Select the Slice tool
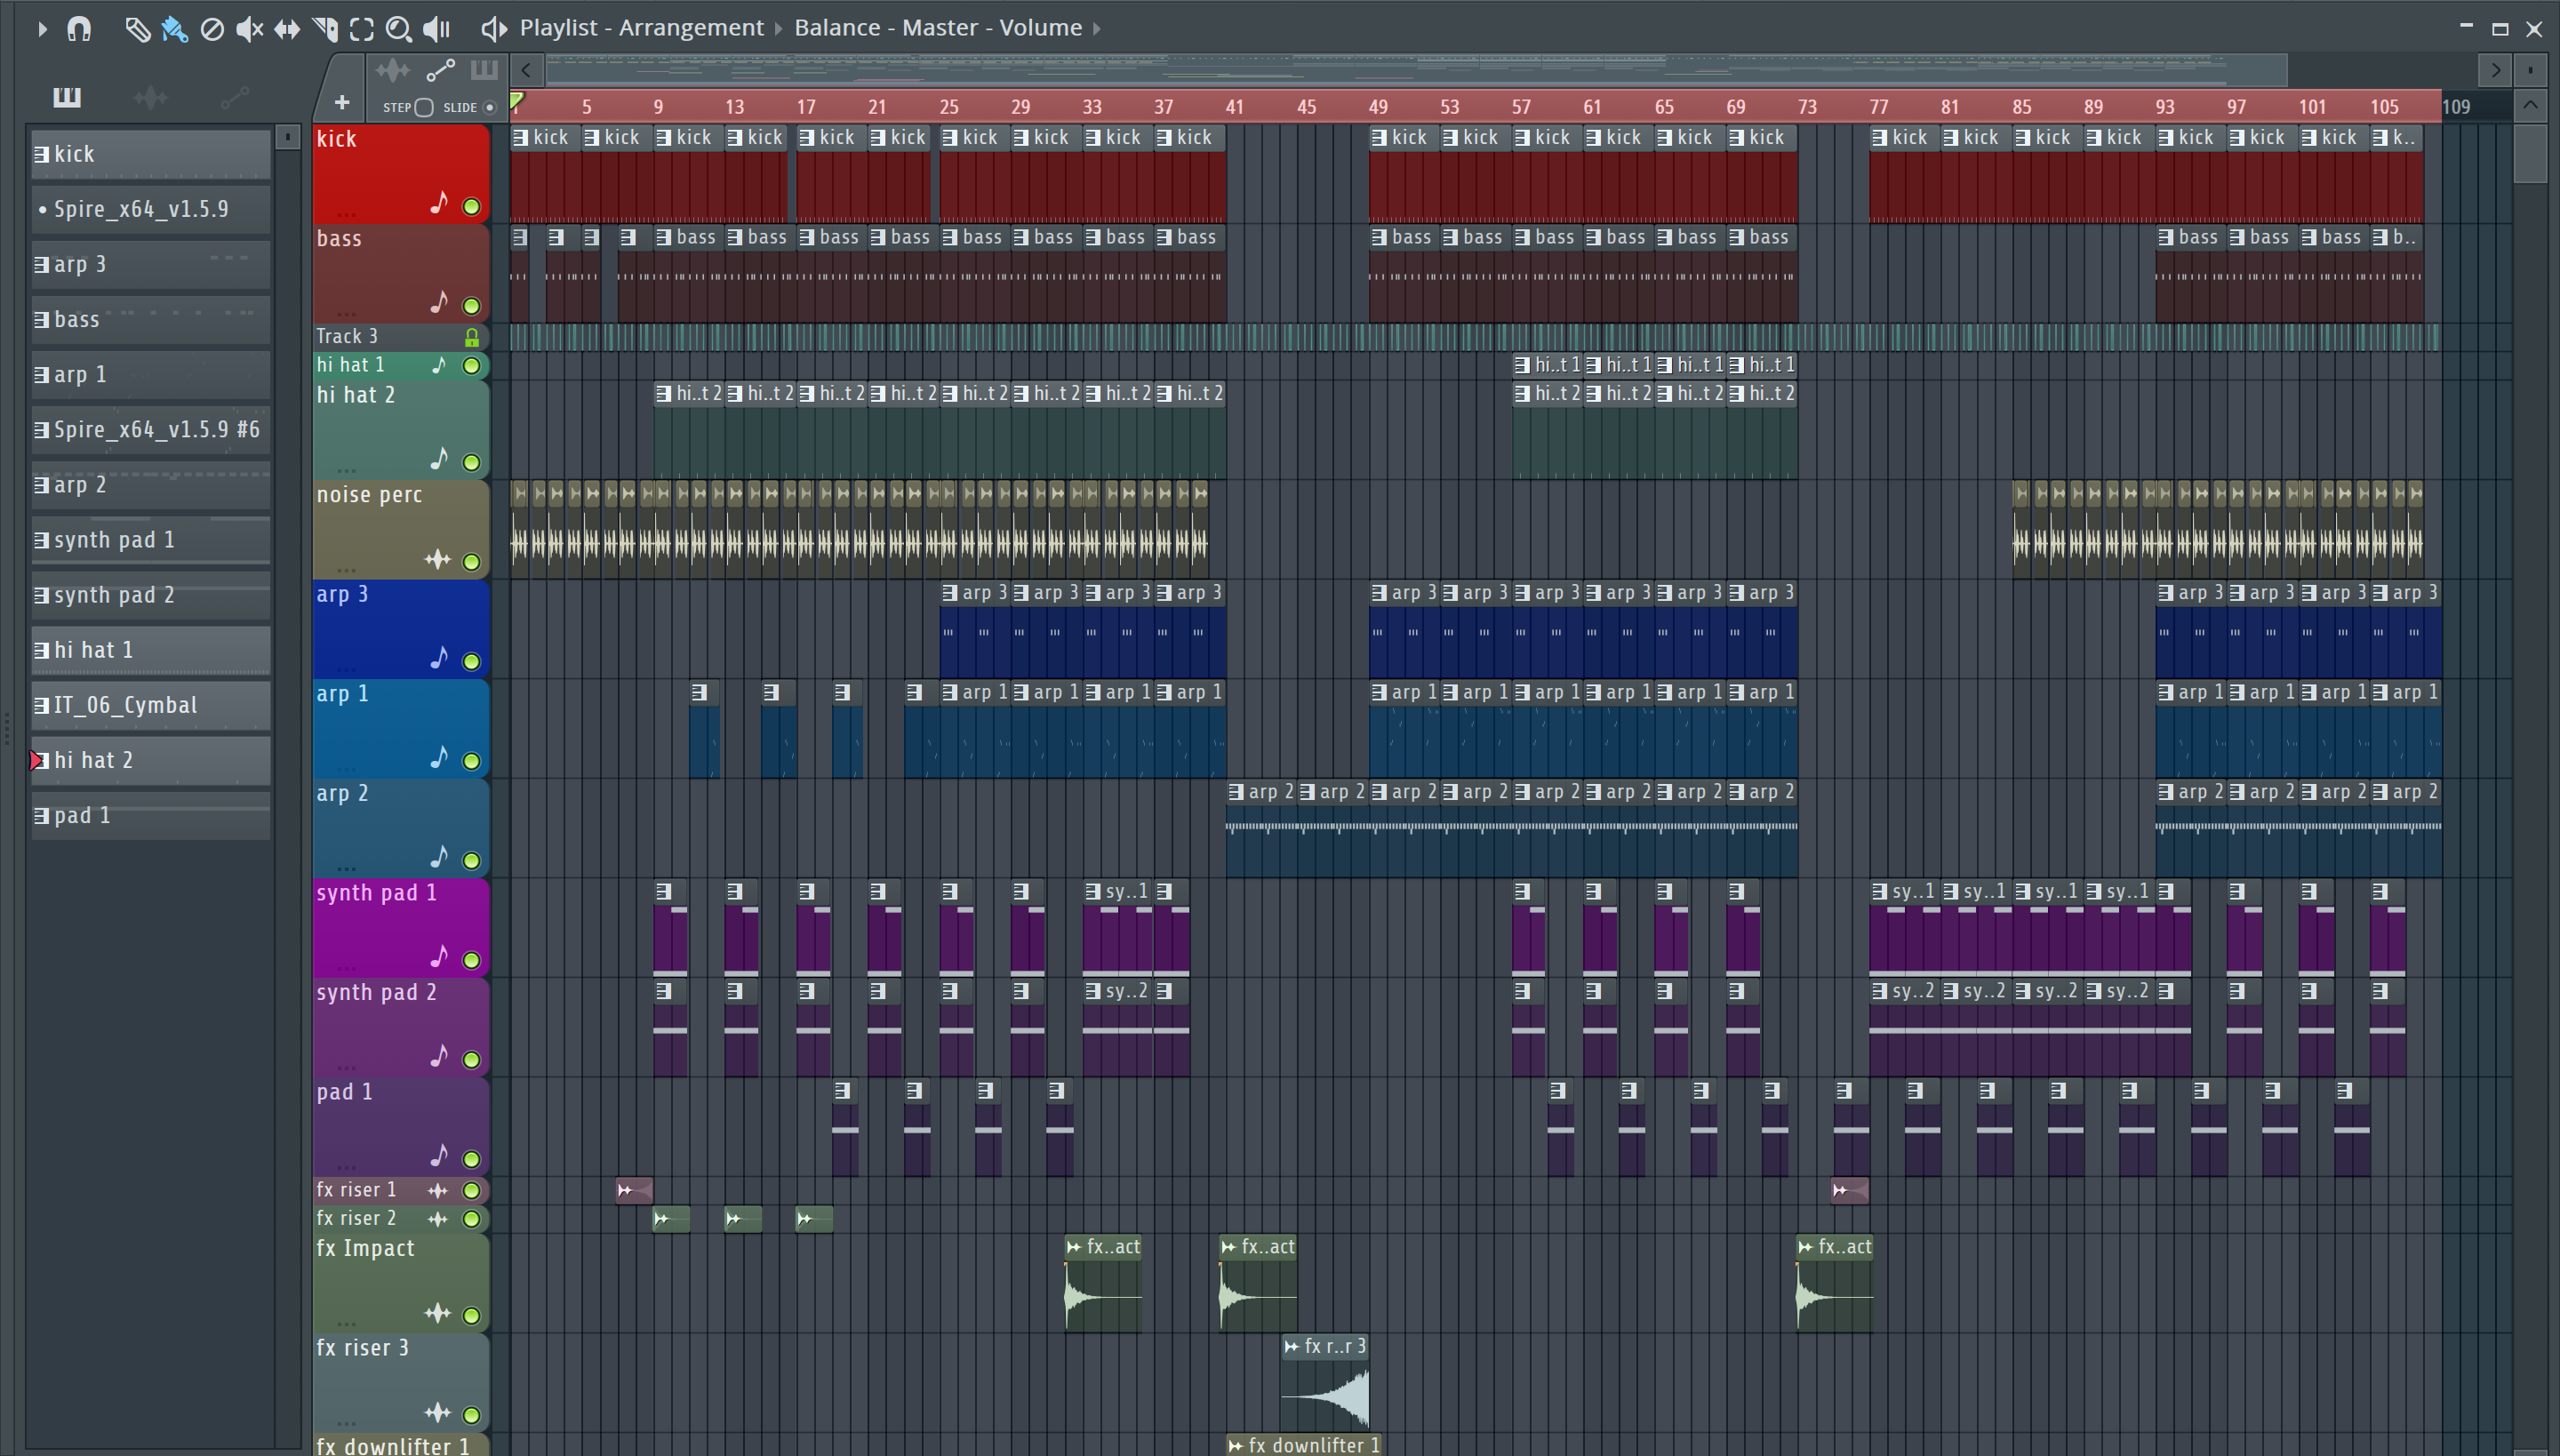The width and height of the screenshot is (2560, 1456). [325, 29]
